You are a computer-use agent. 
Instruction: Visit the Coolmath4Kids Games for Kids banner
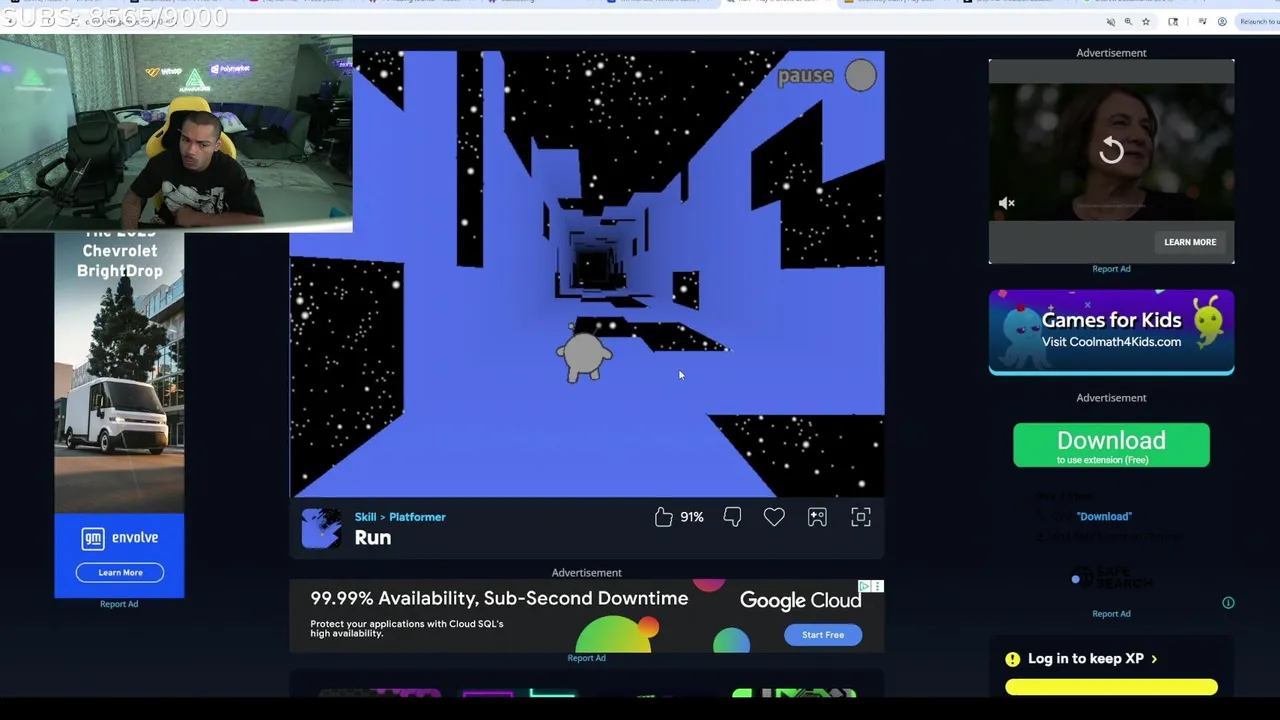tap(1111, 332)
